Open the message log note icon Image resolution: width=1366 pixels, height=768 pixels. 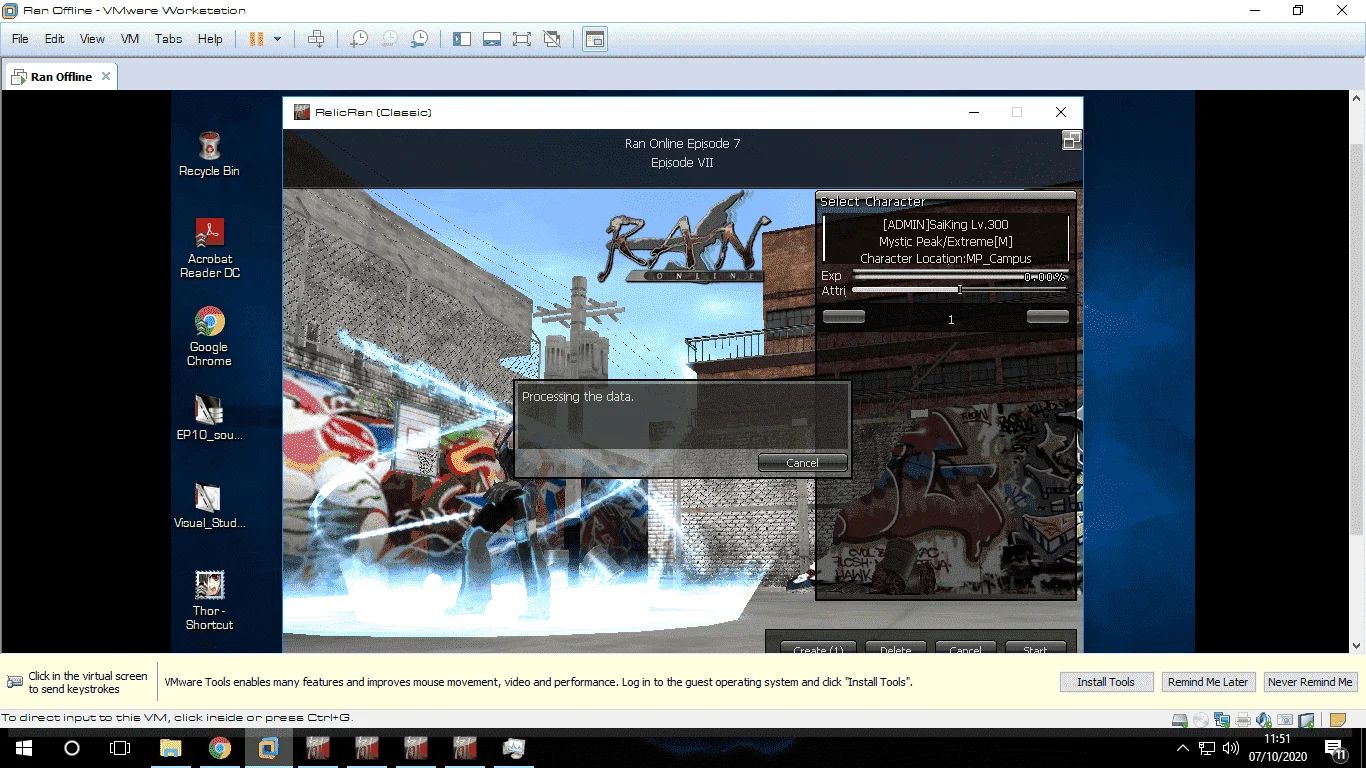point(1338,719)
